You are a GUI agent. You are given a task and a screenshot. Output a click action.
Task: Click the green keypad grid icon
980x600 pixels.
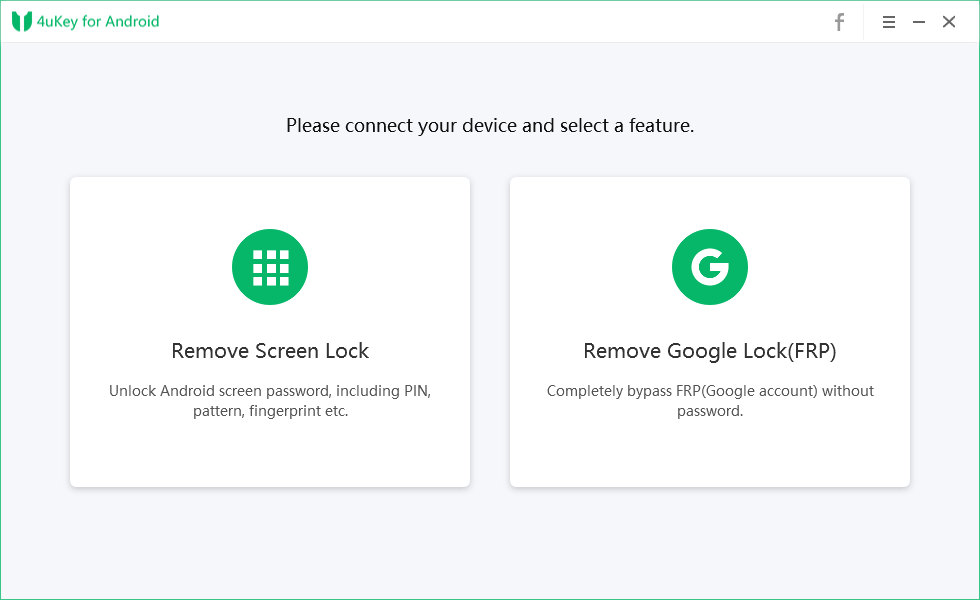tap(270, 267)
